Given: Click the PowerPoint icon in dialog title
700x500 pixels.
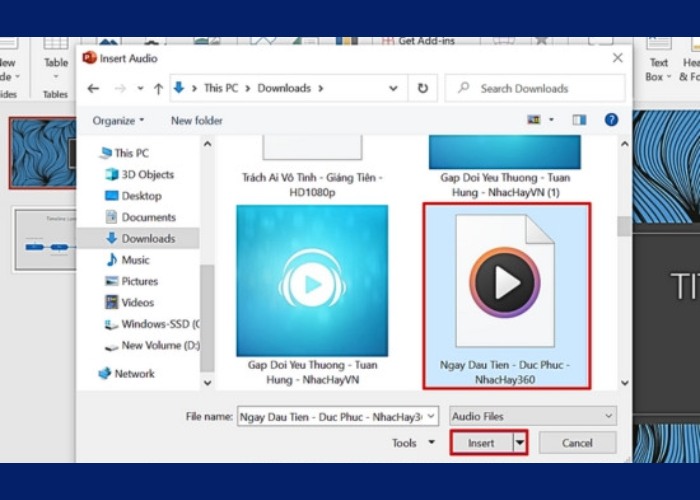Looking at the screenshot, I should [89, 58].
